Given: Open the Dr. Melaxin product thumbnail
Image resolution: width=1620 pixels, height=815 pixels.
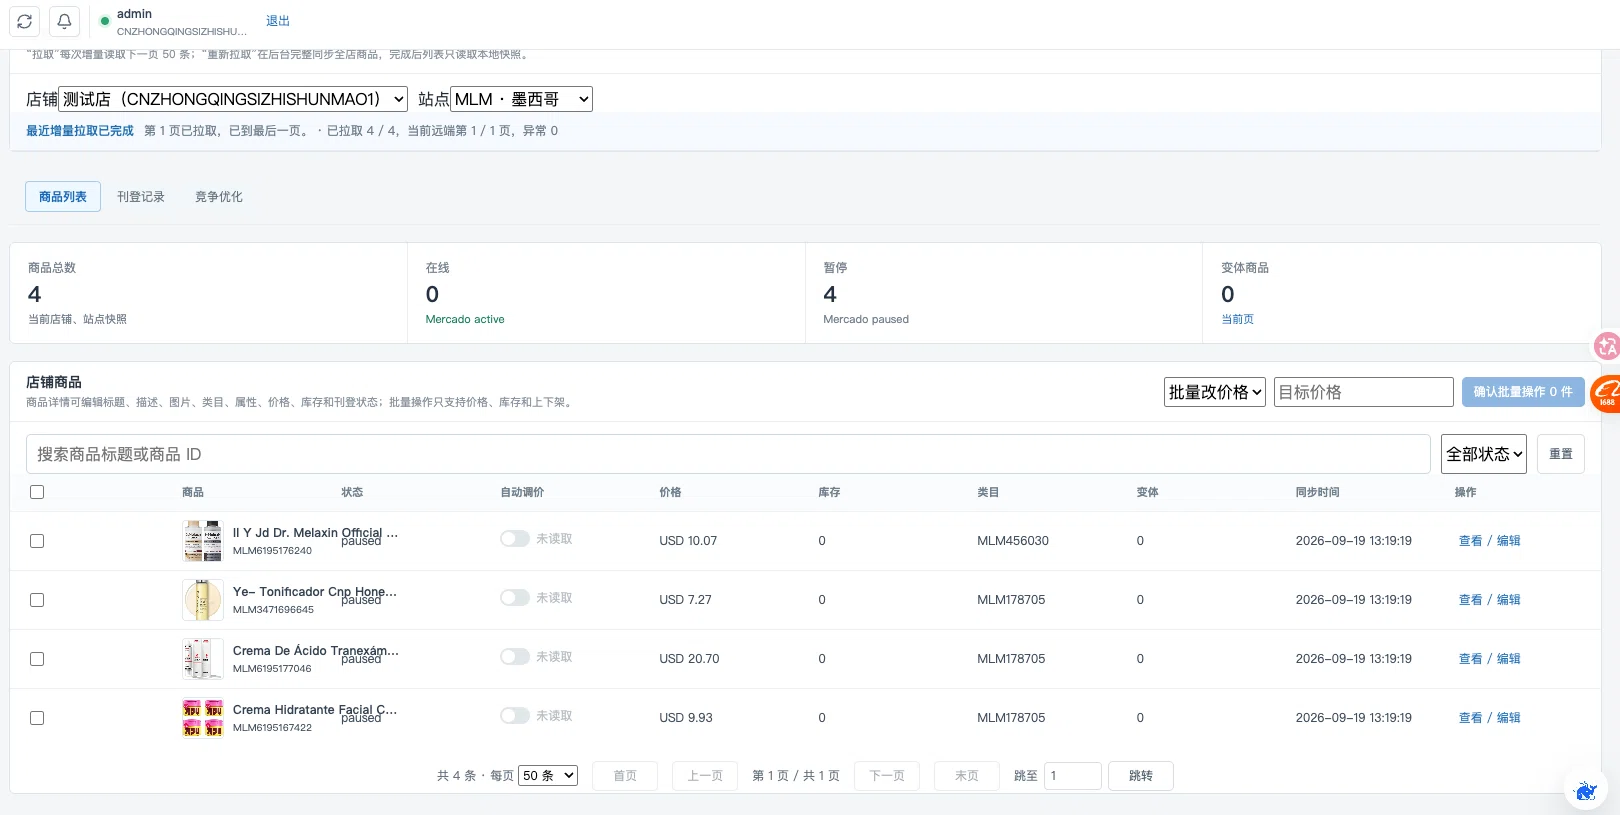Looking at the screenshot, I should (x=203, y=541).
